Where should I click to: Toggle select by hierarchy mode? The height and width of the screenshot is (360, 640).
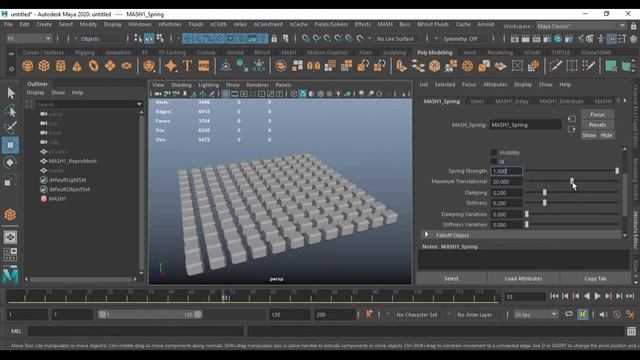click(x=138, y=39)
